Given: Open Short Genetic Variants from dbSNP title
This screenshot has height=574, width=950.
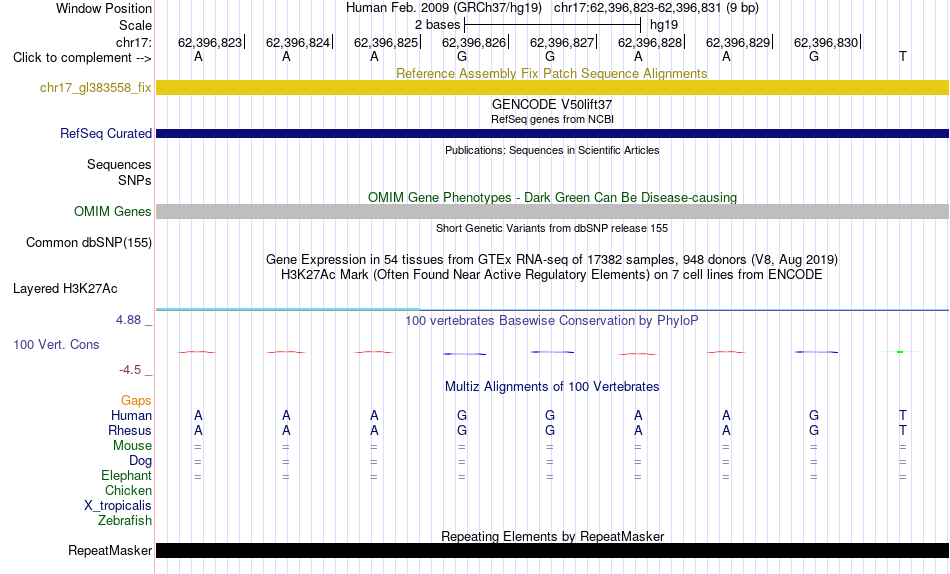Looking at the screenshot, I should click(552, 229).
